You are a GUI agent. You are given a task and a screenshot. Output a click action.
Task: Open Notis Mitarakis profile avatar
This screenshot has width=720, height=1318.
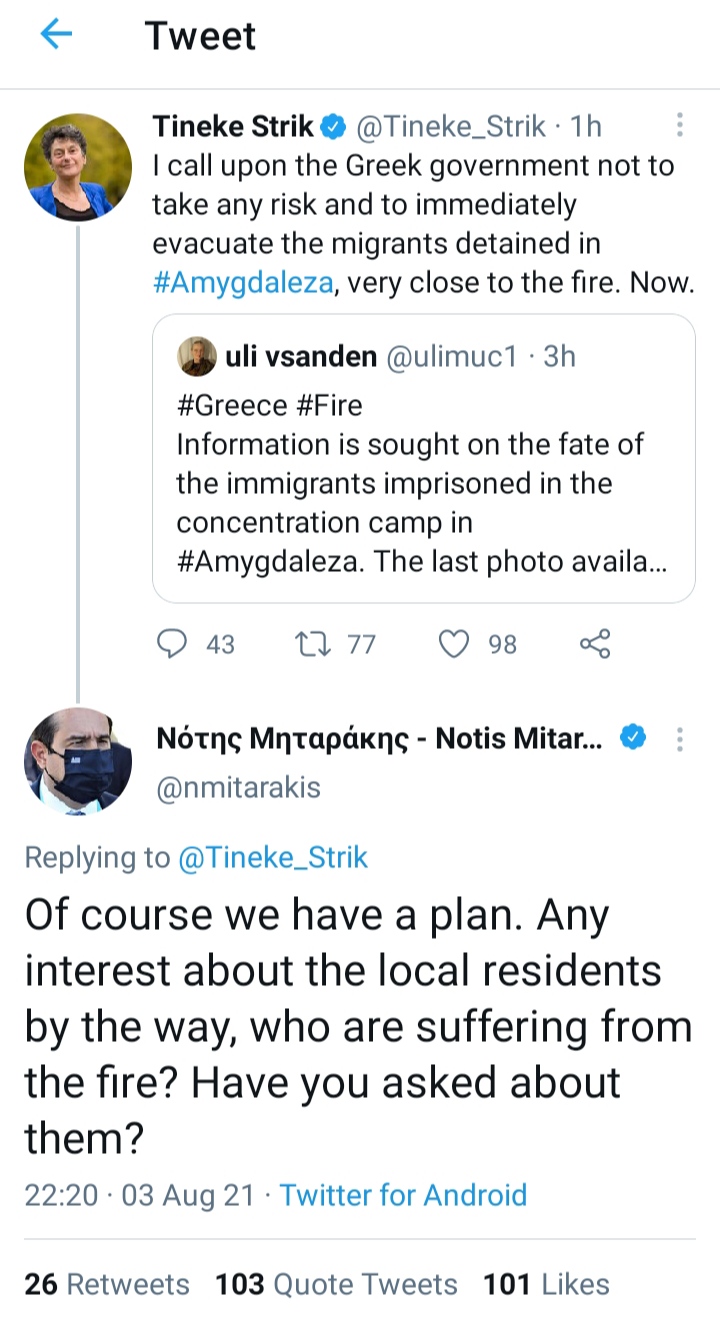(x=77, y=760)
